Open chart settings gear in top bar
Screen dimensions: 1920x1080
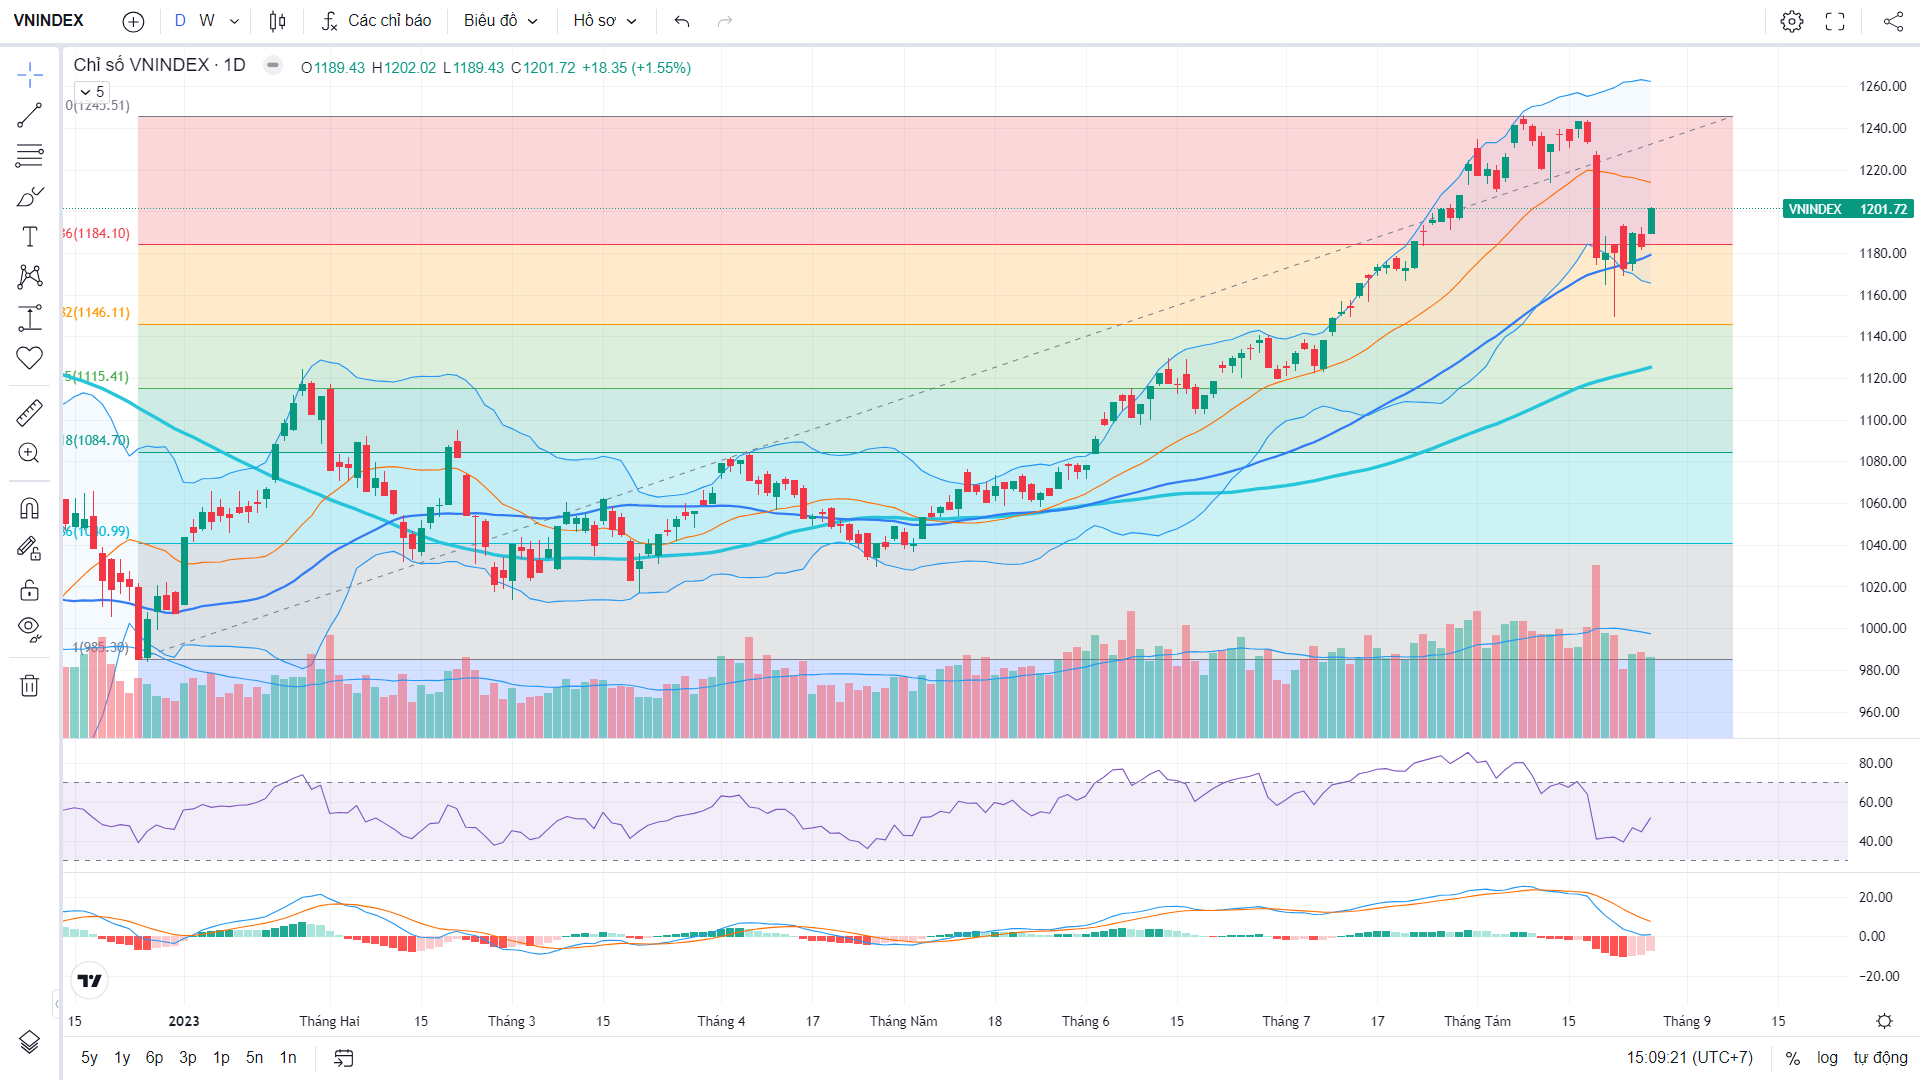click(x=1792, y=21)
